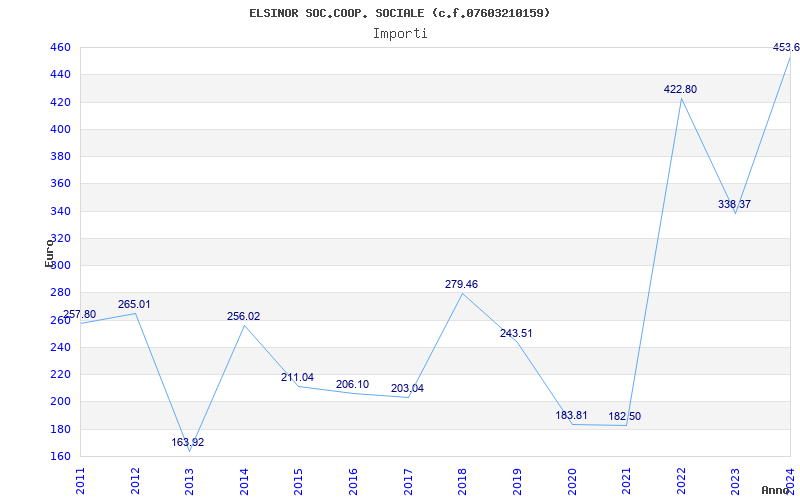
Task: Click the 340 y-axis tick label
Action: [60, 211]
